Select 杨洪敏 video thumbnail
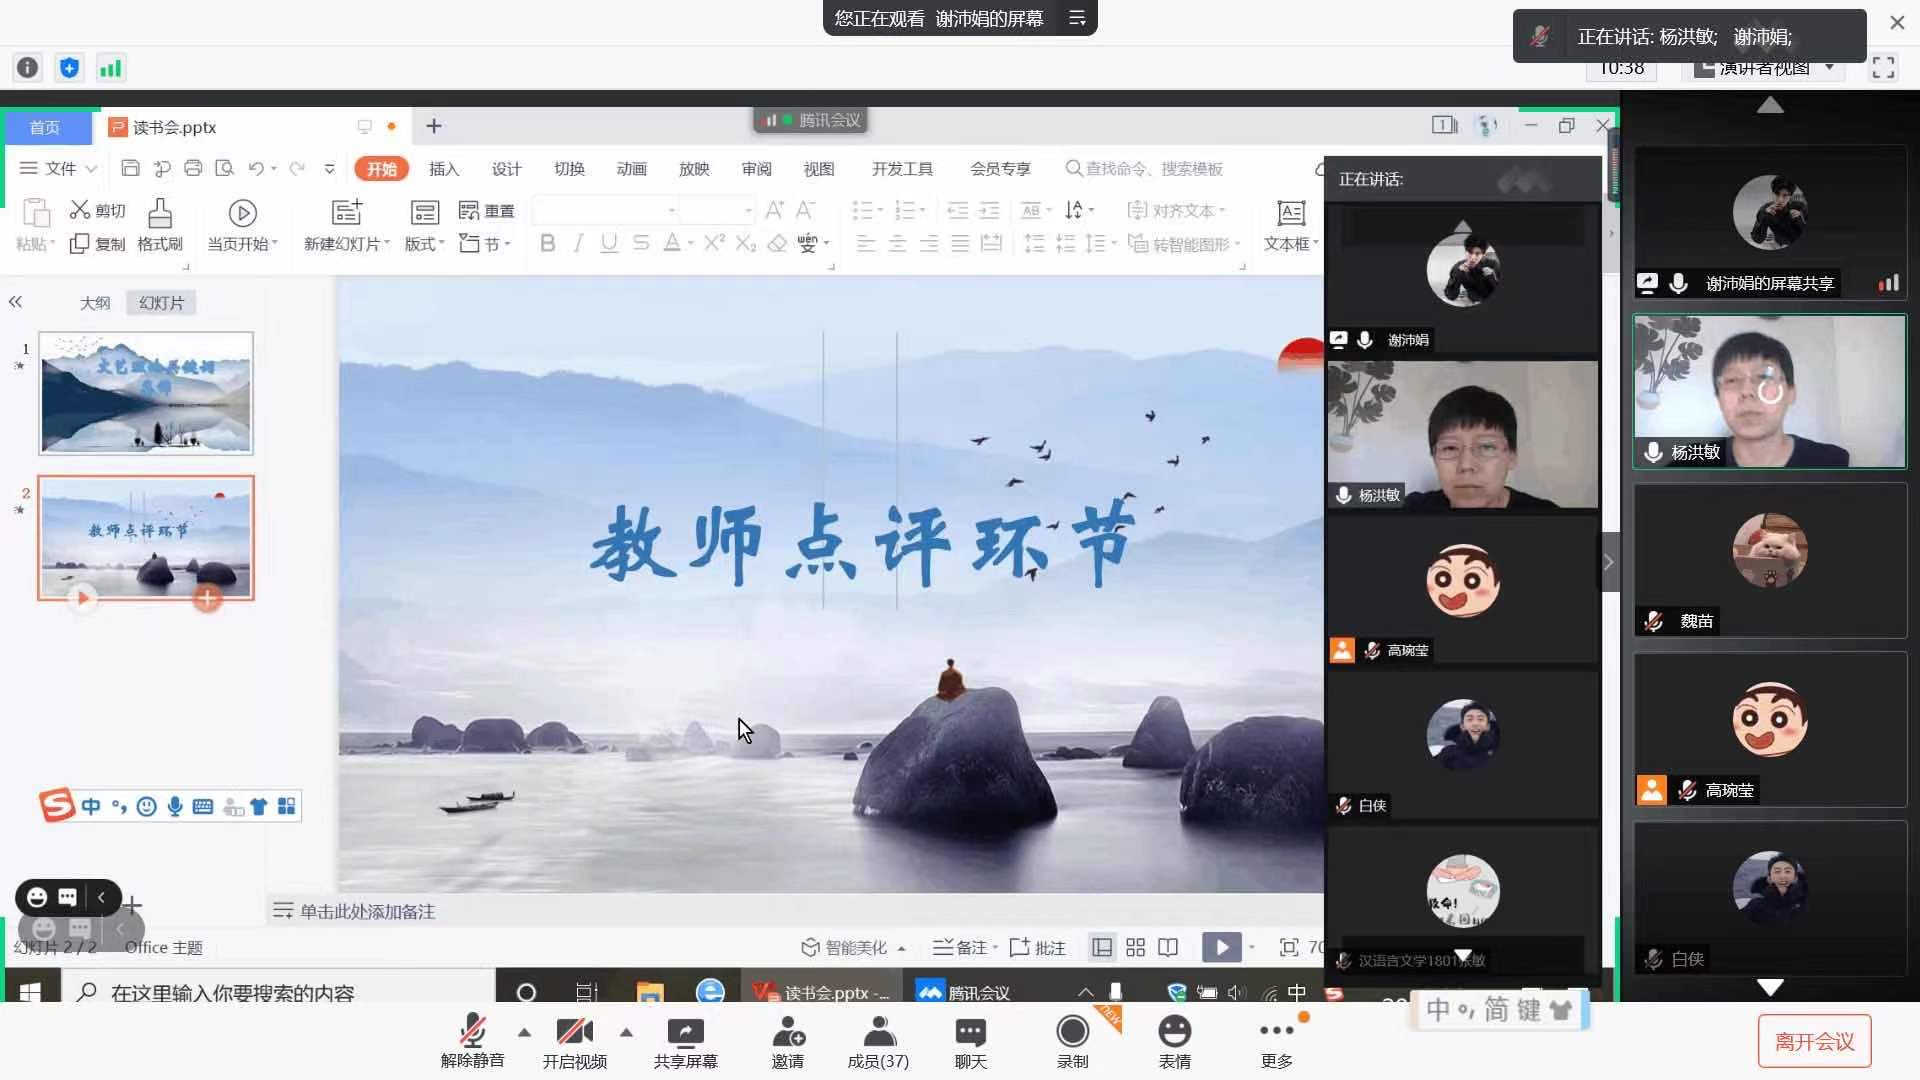This screenshot has height=1080, width=1920. click(x=1769, y=391)
